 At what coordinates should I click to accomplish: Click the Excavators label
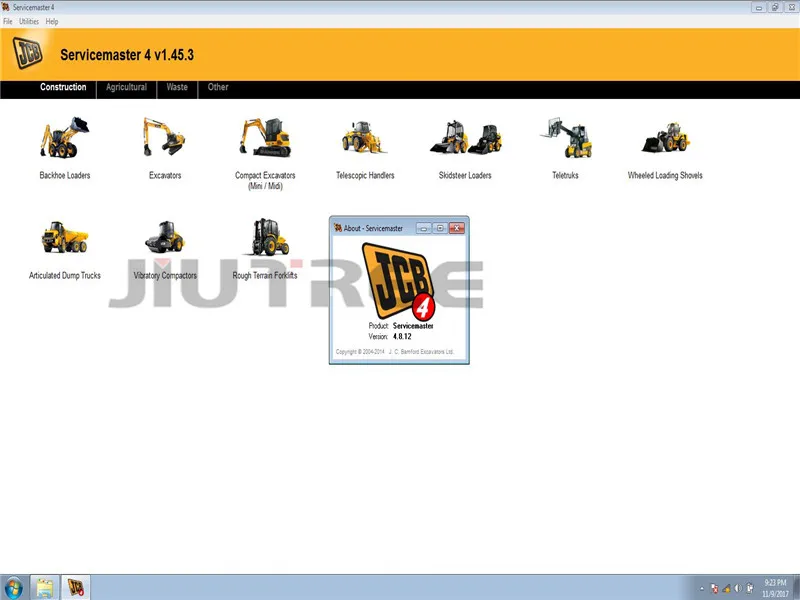165,176
